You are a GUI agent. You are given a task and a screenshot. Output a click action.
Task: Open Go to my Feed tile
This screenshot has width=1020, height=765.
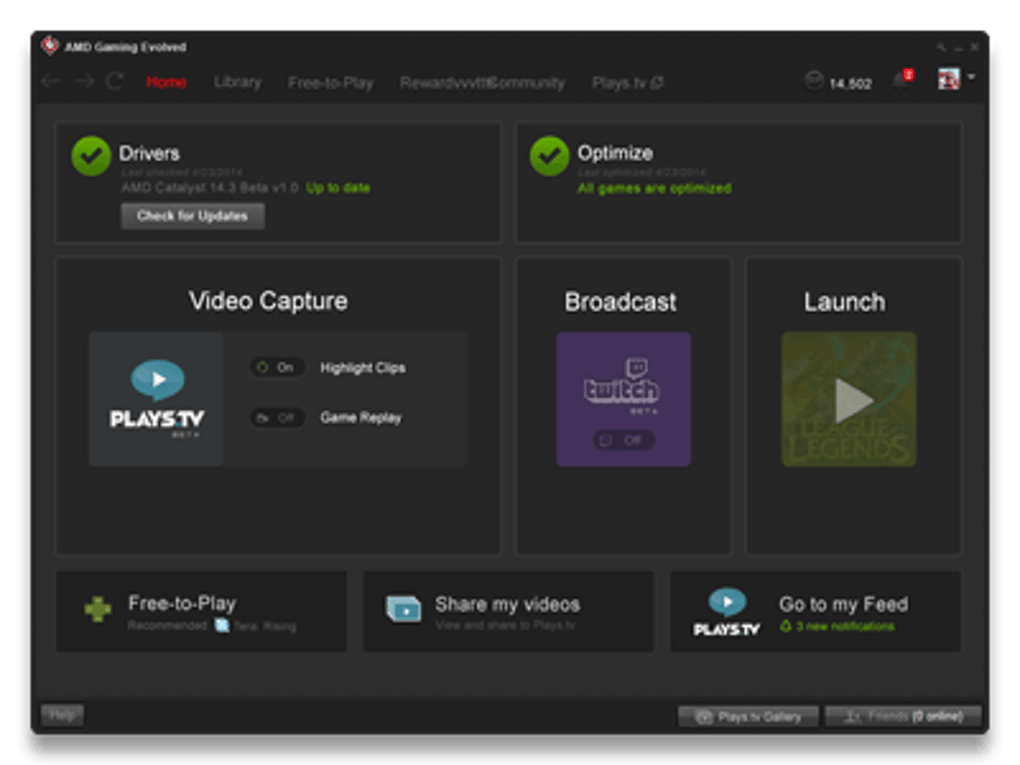click(816, 611)
